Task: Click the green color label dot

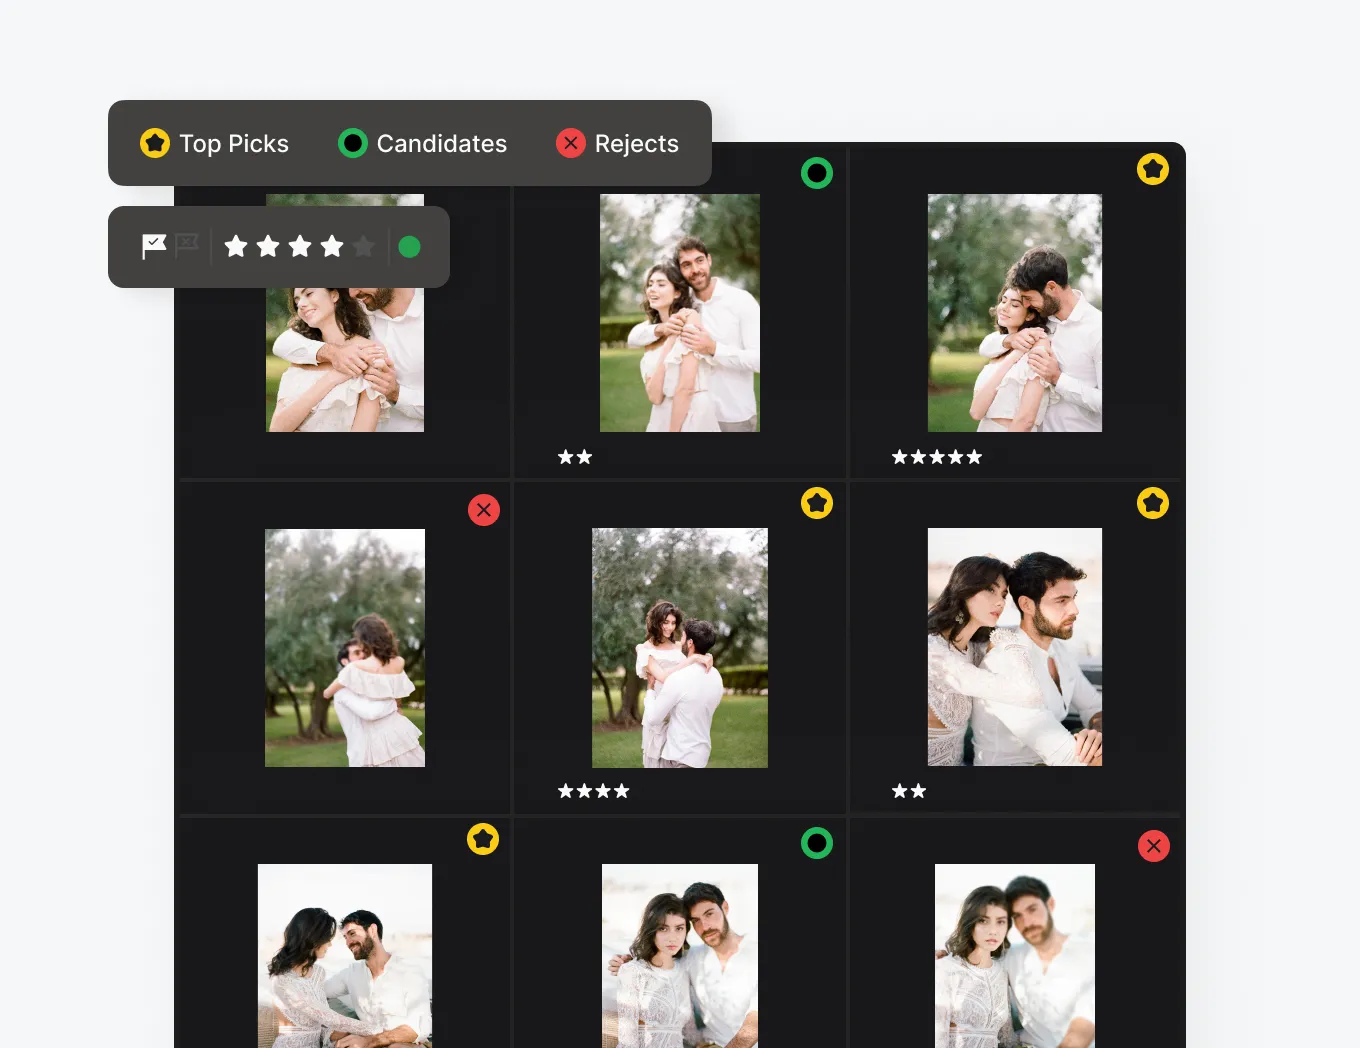Action: (x=409, y=247)
